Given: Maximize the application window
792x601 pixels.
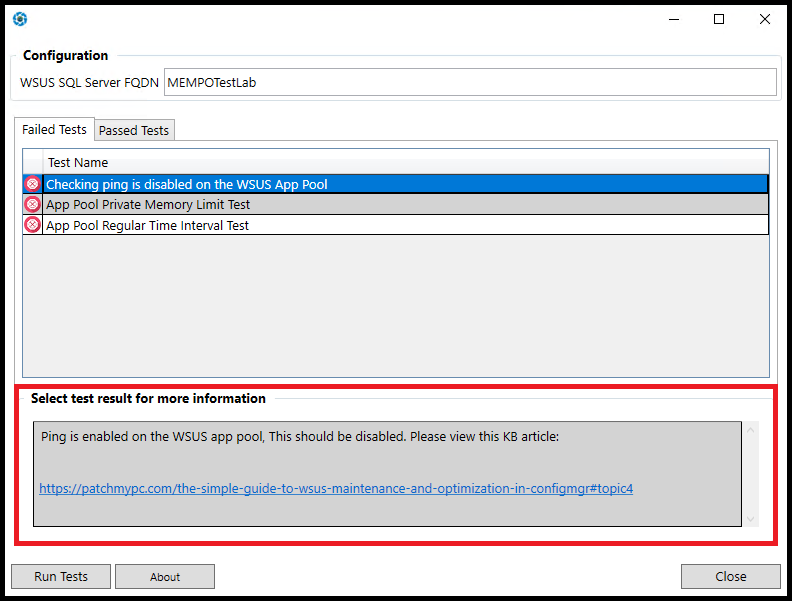Looking at the screenshot, I should click(718, 19).
